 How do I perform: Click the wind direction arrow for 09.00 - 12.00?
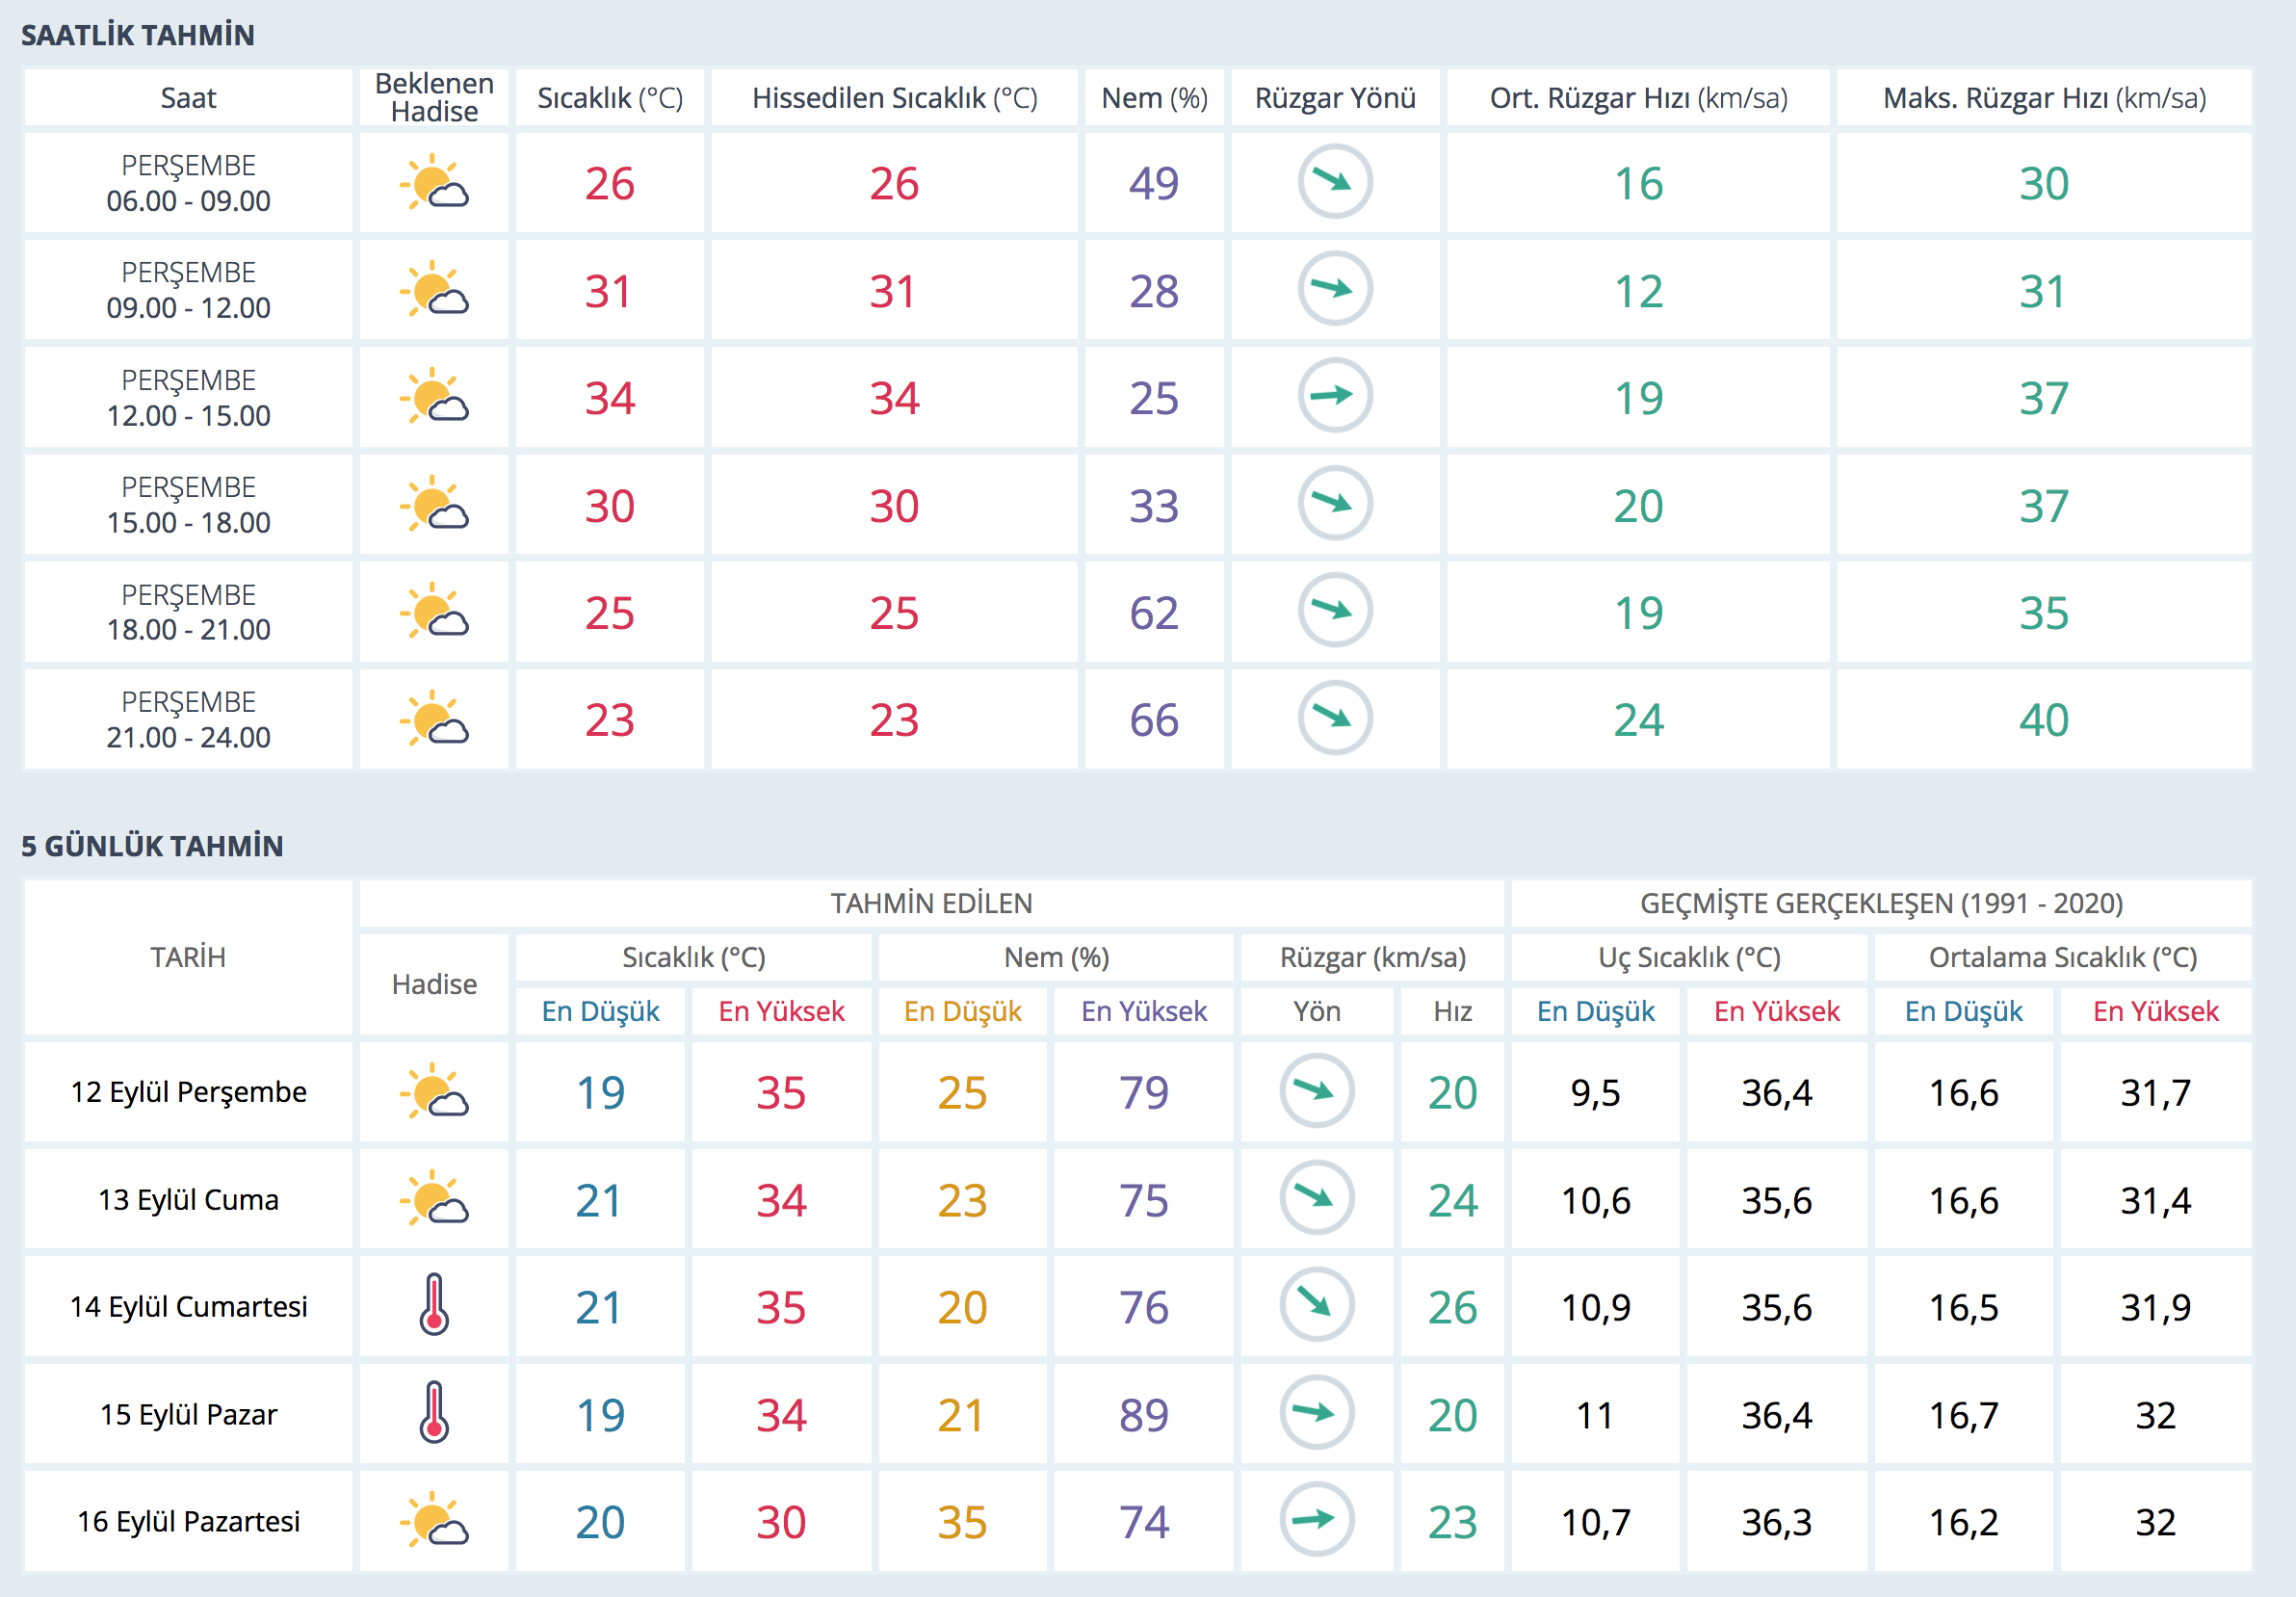tap(1334, 289)
